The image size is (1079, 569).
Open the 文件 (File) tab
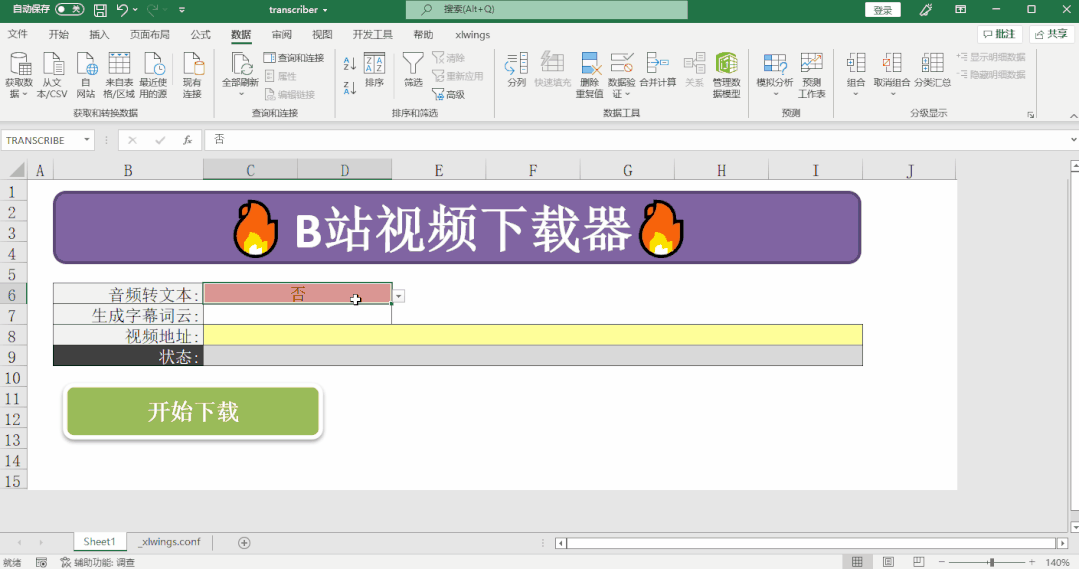[x=17, y=34]
